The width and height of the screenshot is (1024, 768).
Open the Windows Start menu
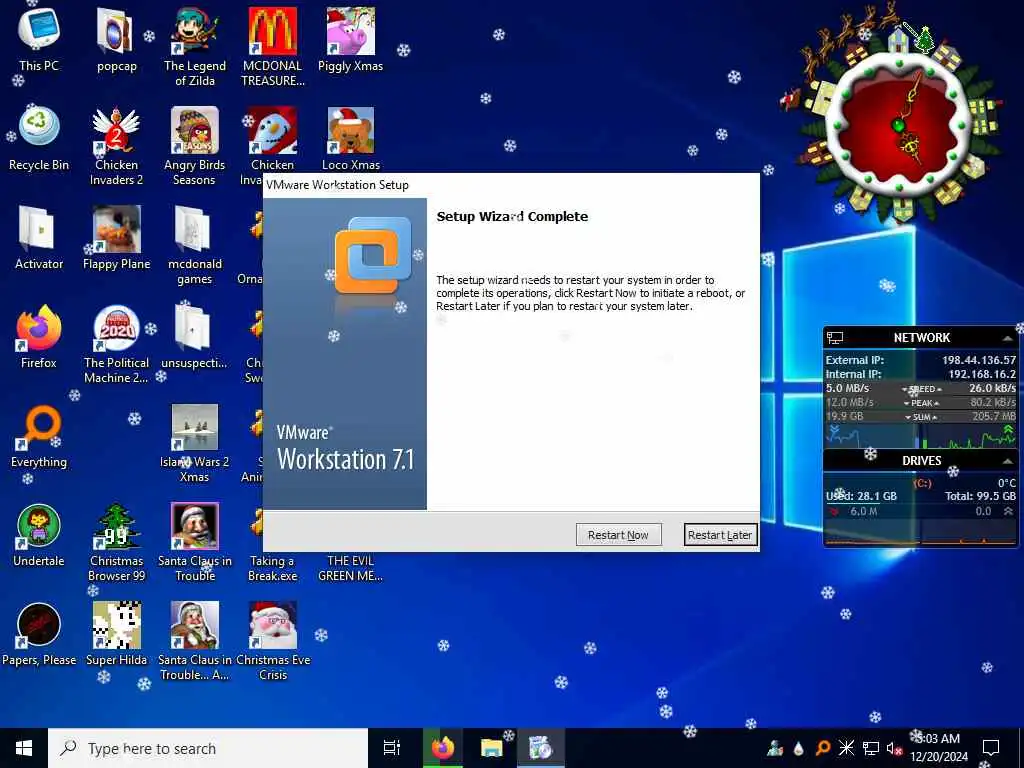[24, 748]
